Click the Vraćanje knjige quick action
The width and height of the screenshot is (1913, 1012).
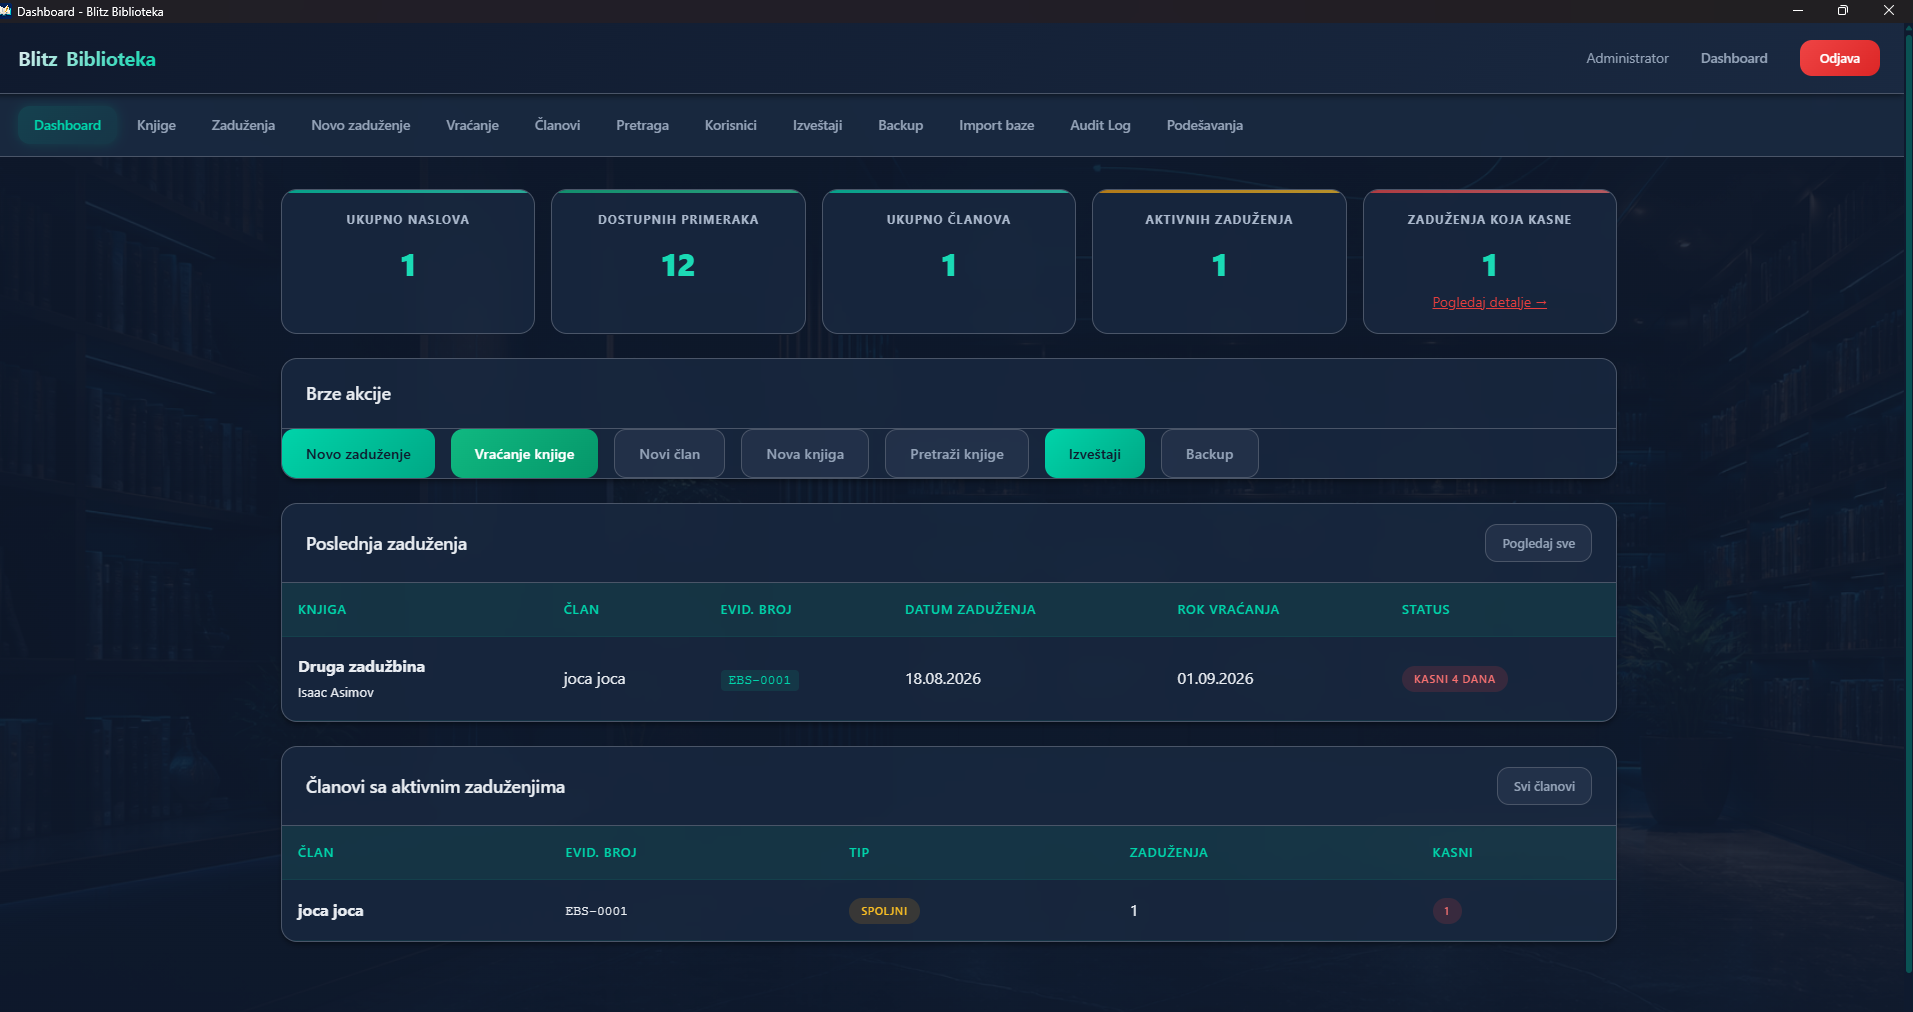click(x=524, y=454)
